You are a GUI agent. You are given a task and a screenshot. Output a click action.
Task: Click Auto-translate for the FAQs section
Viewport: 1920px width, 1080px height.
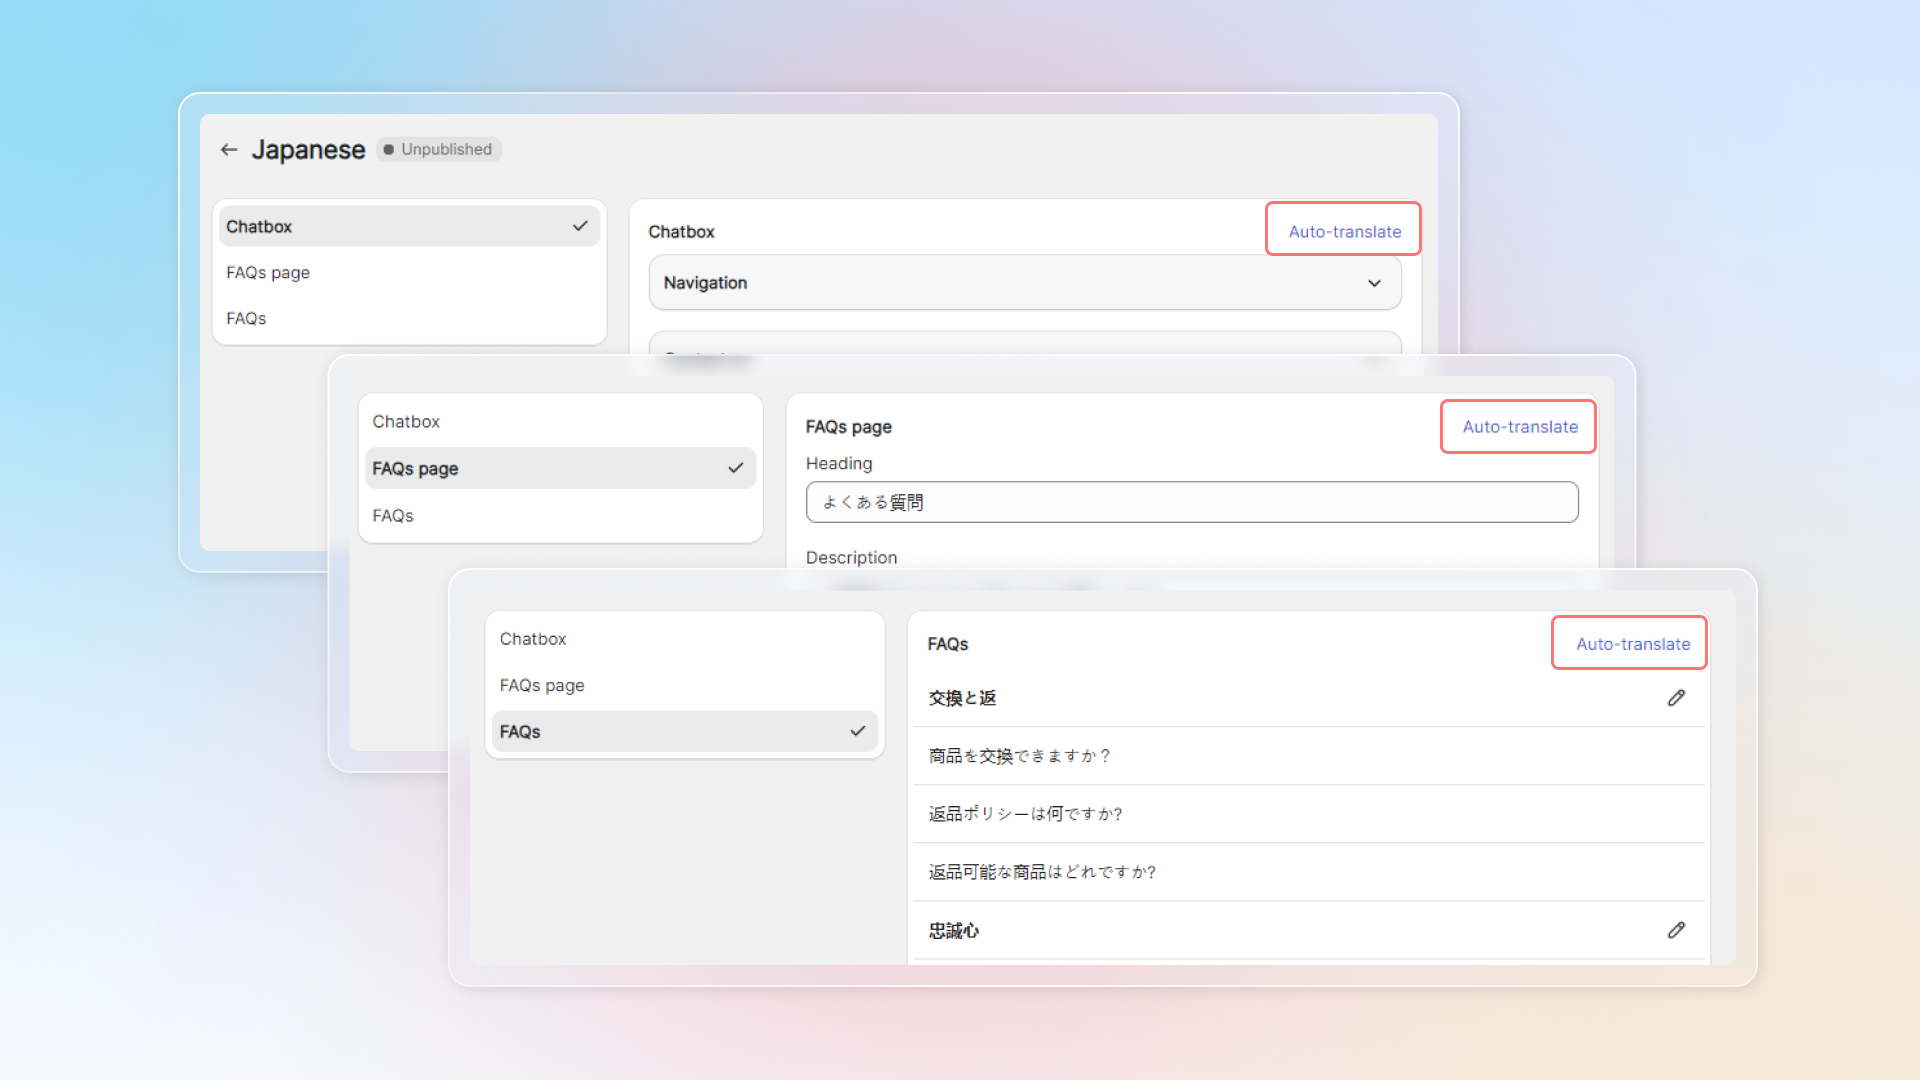pos(1629,644)
